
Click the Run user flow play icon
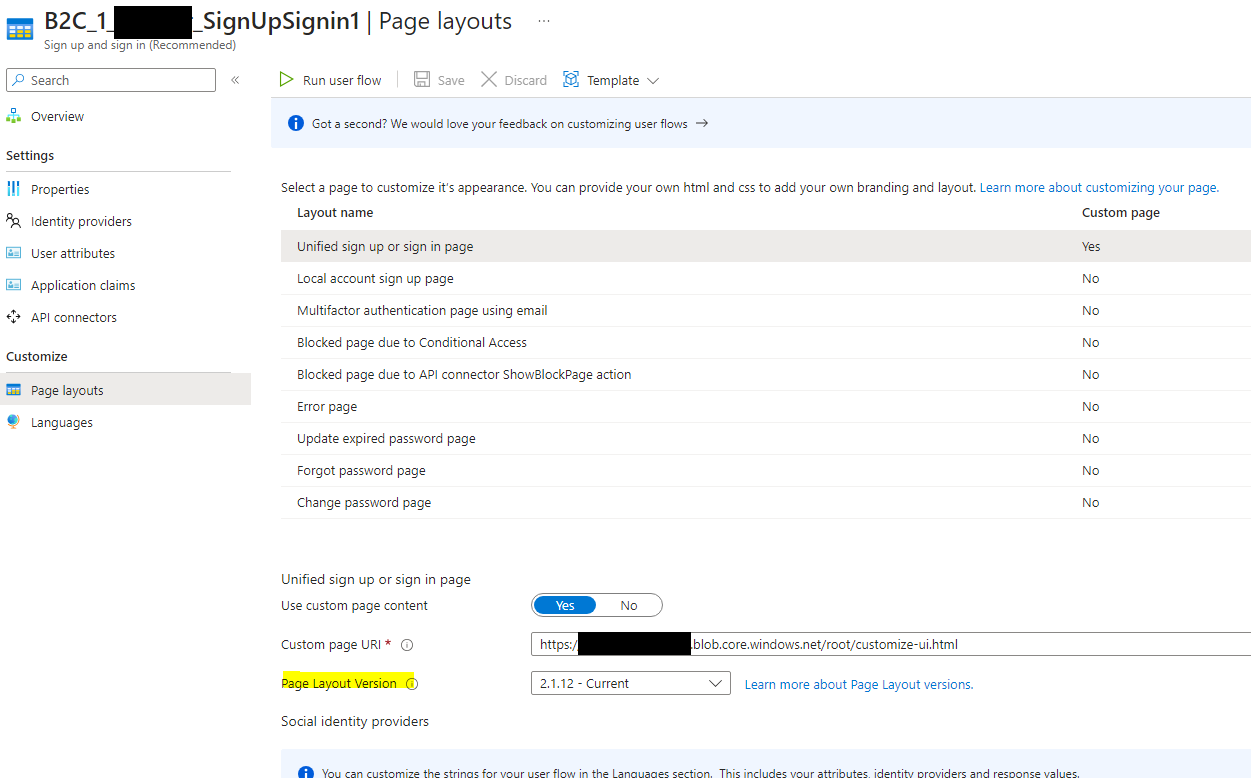pyautogui.click(x=287, y=80)
